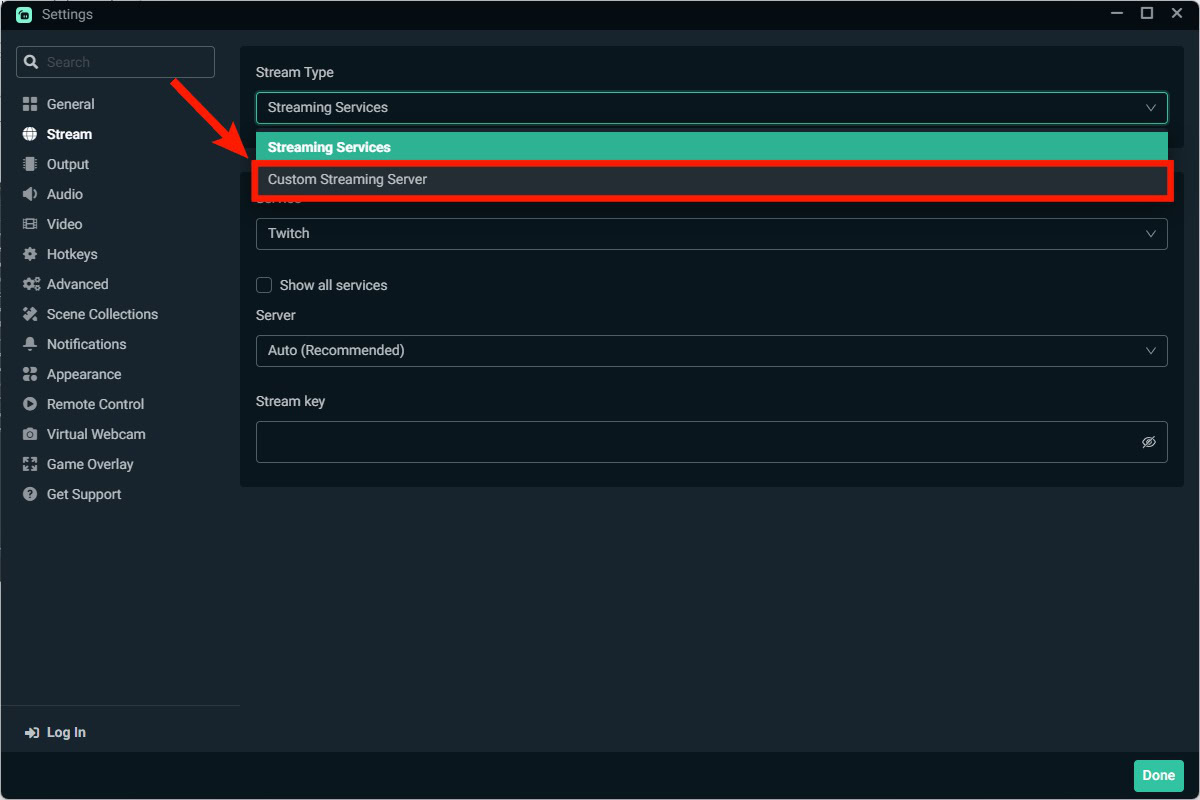Click the Hotkeys keyboard icon
1200x800 pixels.
pos(28,254)
